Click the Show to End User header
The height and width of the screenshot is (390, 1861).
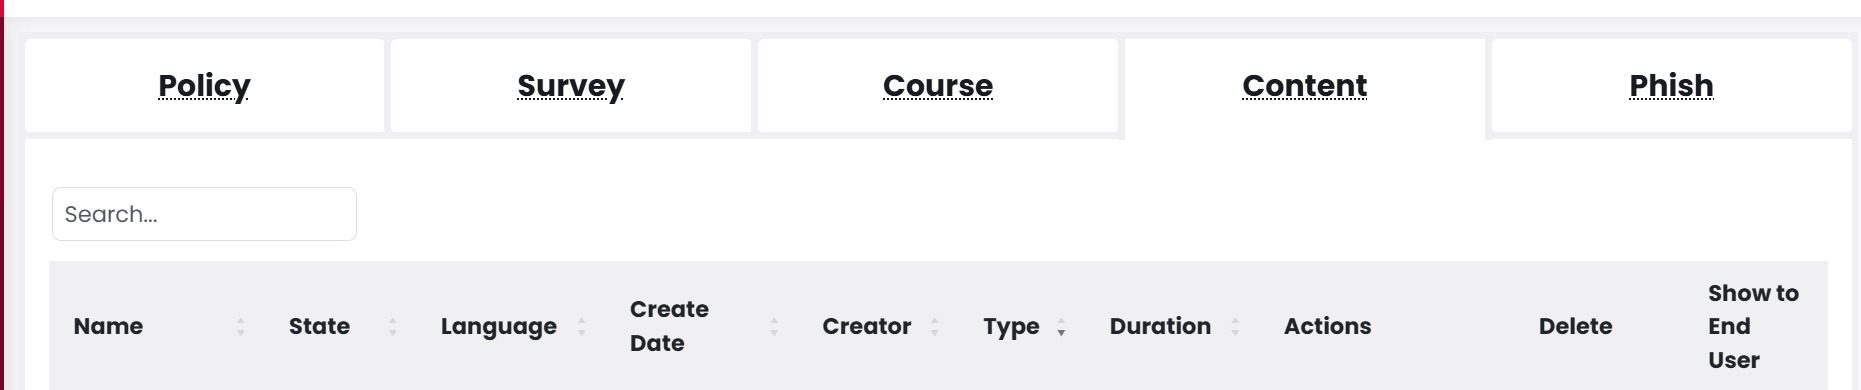(1753, 326)
